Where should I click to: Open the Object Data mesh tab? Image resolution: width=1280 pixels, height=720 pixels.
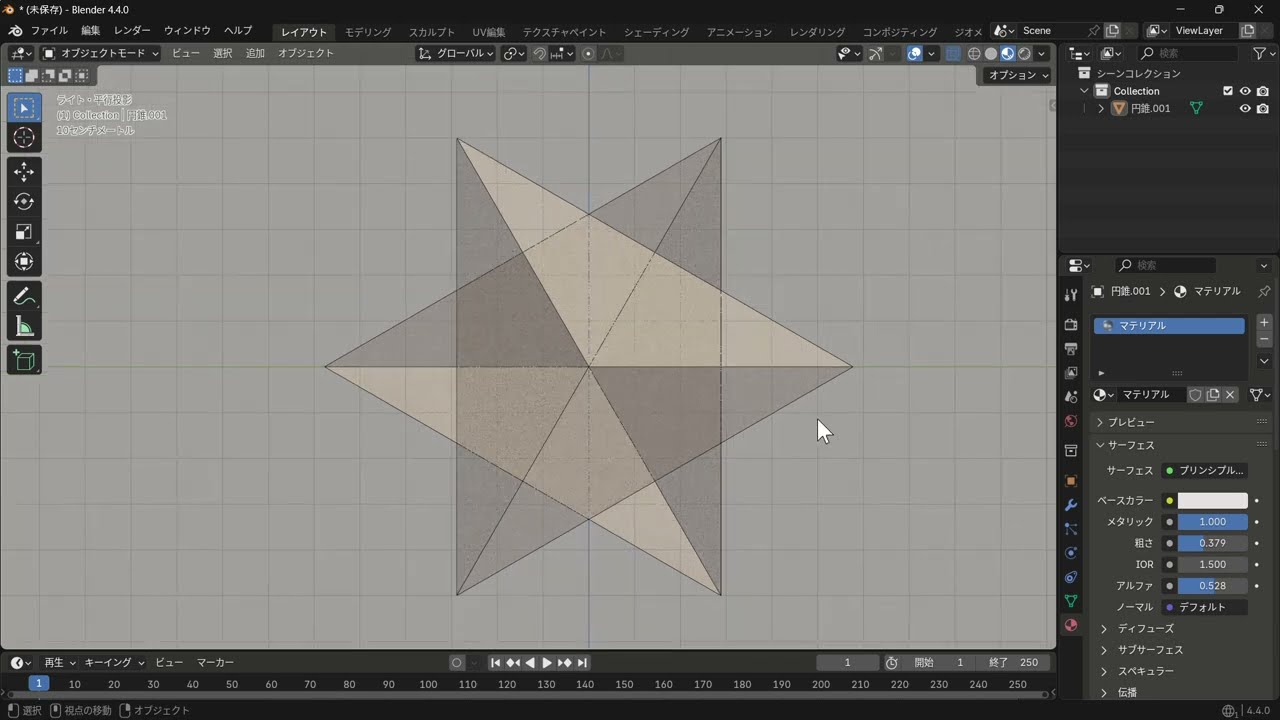coord(1071,601)
